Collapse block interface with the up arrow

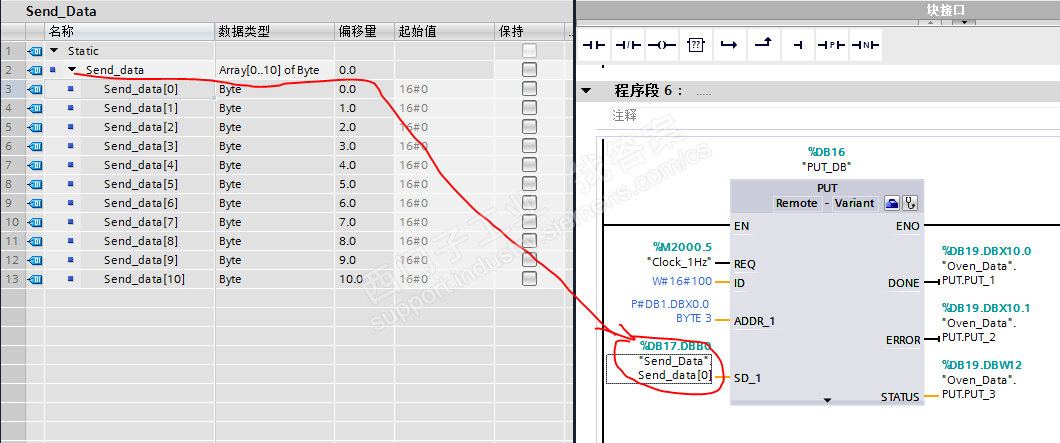click(x=930, y=22)
